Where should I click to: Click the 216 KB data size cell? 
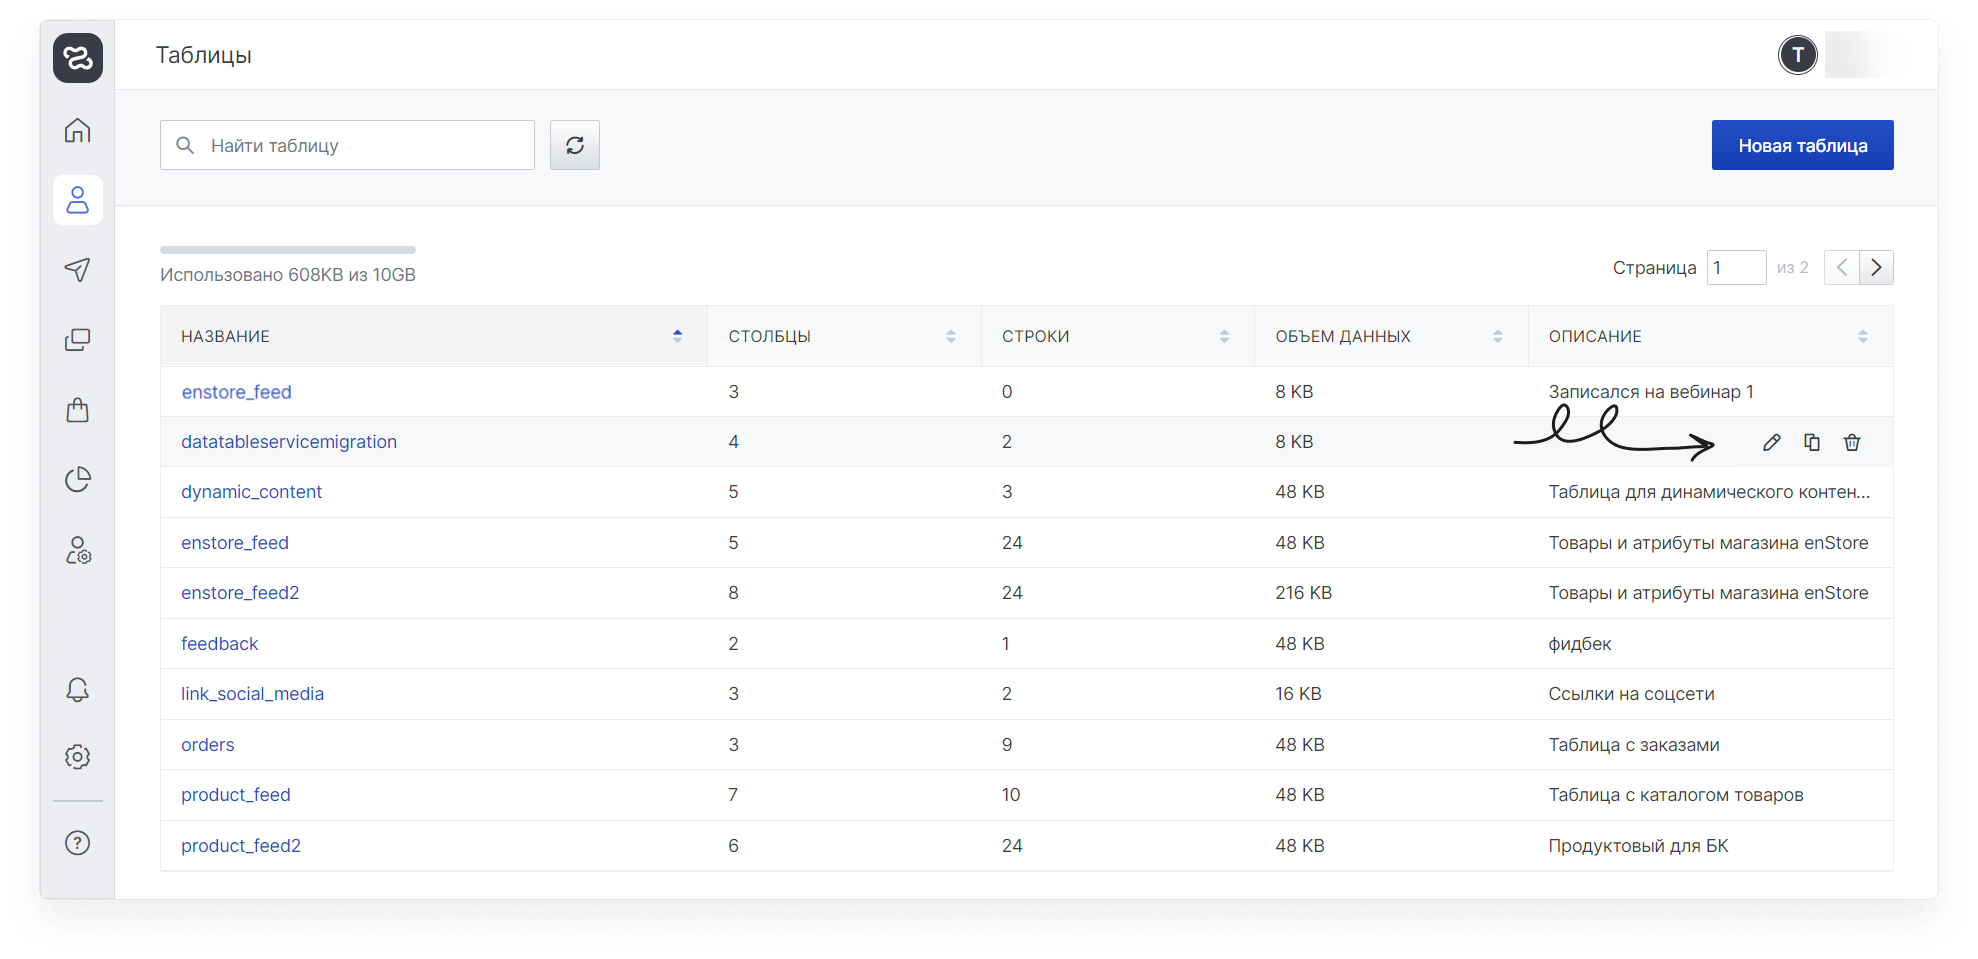pyautogui.click(x=1303, y=593)
